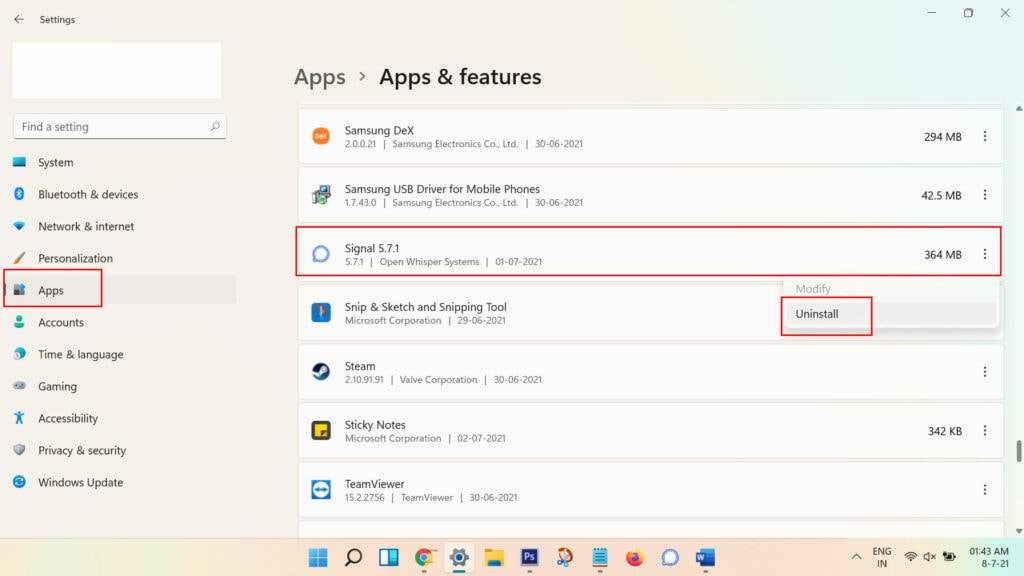
Task: Select the Samsung USB Driver 42.5 MB size
Action: pyautogui.click(x=941, y=196)
